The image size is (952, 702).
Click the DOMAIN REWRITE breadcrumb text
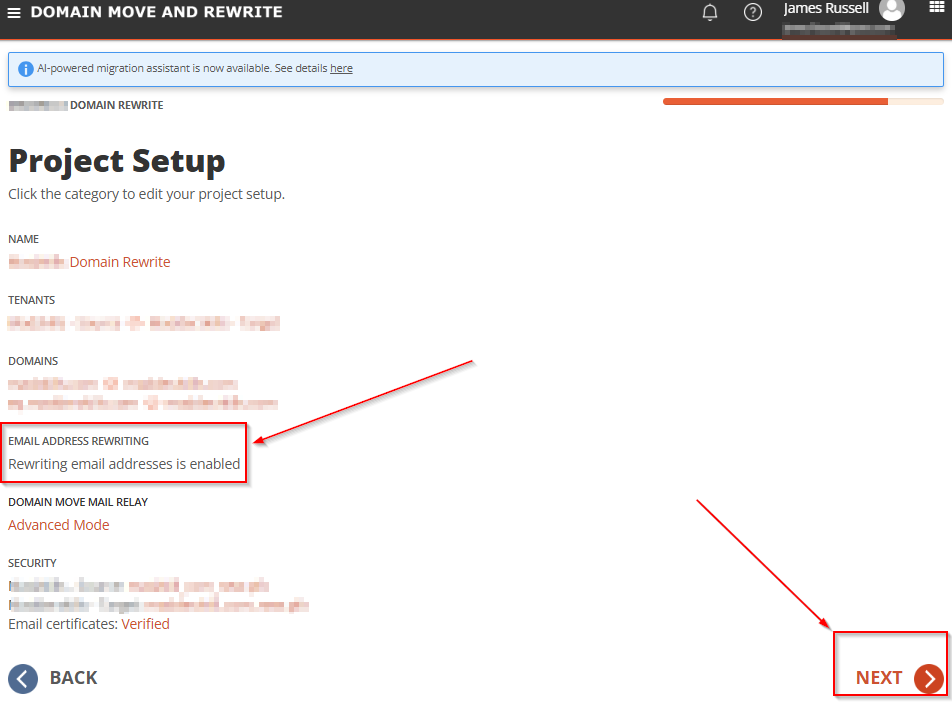[117, 105]
